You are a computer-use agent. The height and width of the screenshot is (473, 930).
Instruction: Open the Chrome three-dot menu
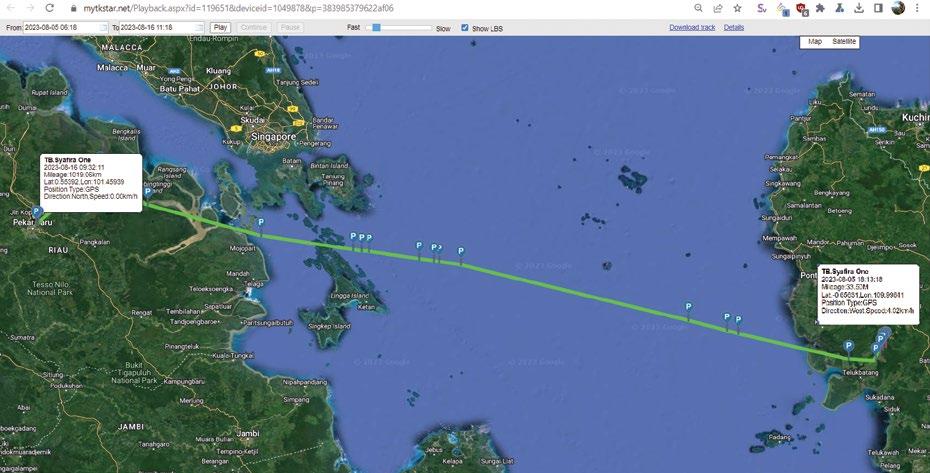[920, 8]
